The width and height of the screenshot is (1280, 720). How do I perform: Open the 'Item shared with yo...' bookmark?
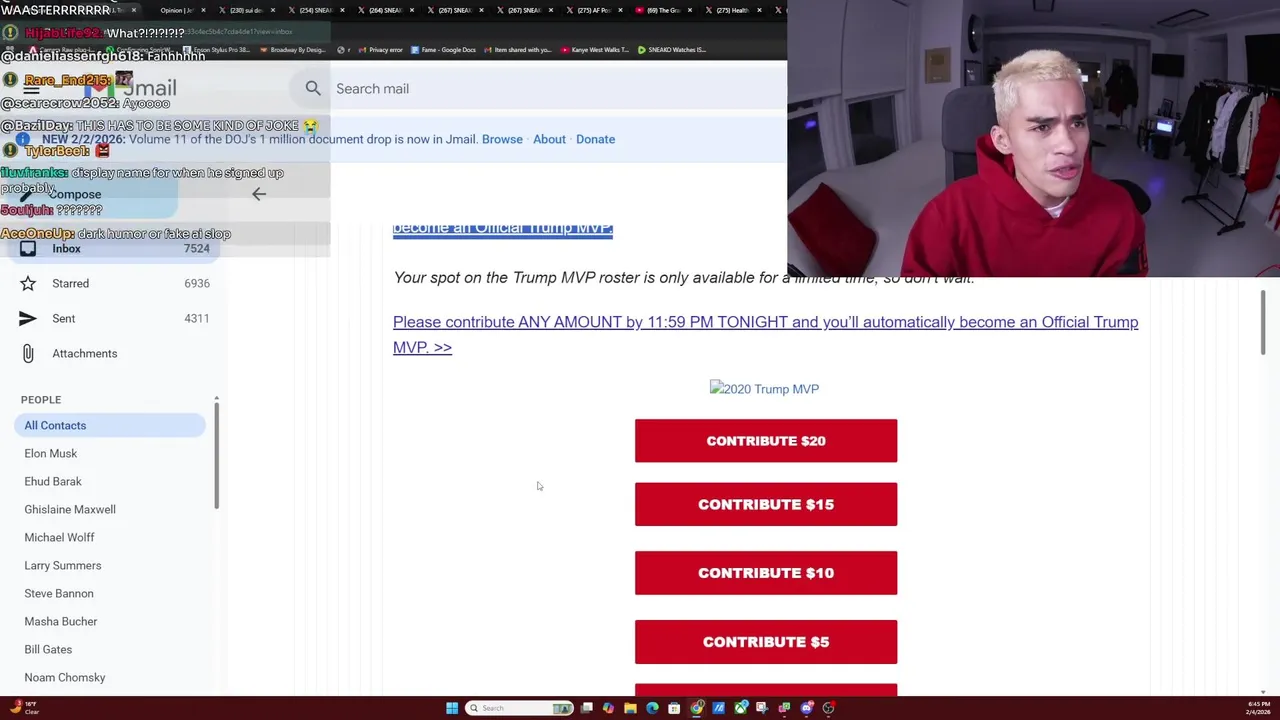point(518,50)
